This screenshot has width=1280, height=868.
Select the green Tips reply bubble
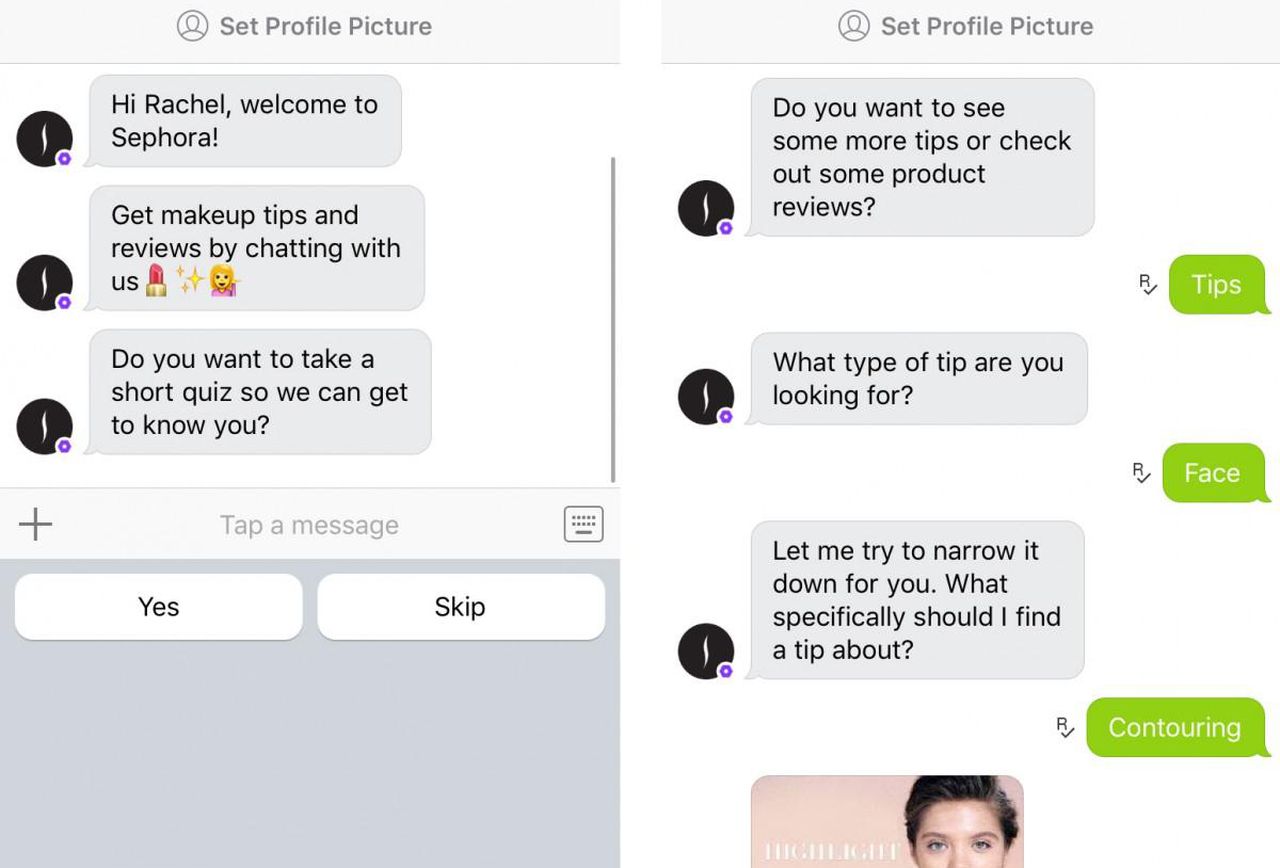(1215, 285)
